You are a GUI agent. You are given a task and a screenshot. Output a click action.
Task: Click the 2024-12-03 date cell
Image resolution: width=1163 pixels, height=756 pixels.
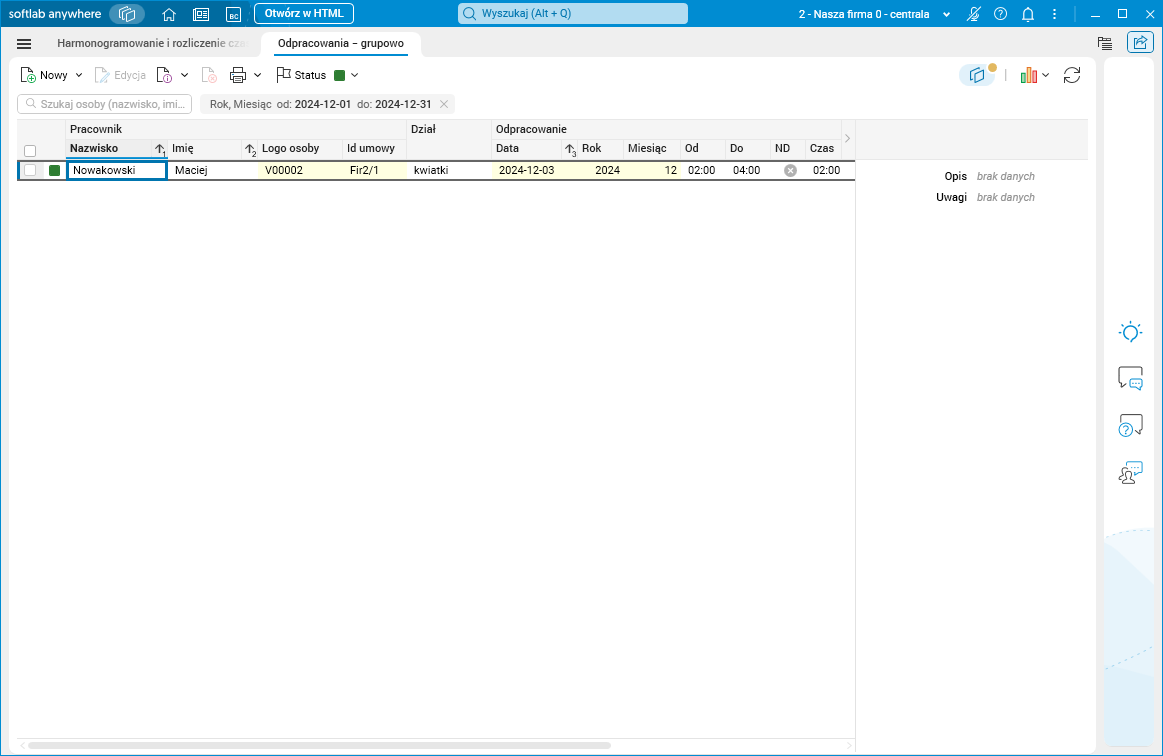[x=535, y=171]
